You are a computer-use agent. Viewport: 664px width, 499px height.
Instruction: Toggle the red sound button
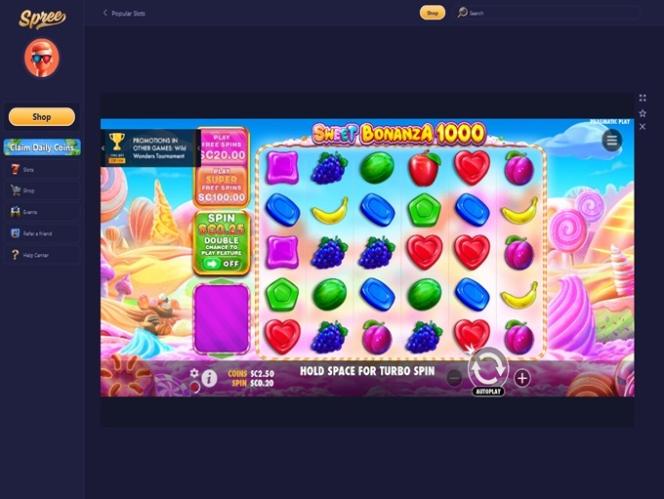pyautogui.click(x=195, y=386)
